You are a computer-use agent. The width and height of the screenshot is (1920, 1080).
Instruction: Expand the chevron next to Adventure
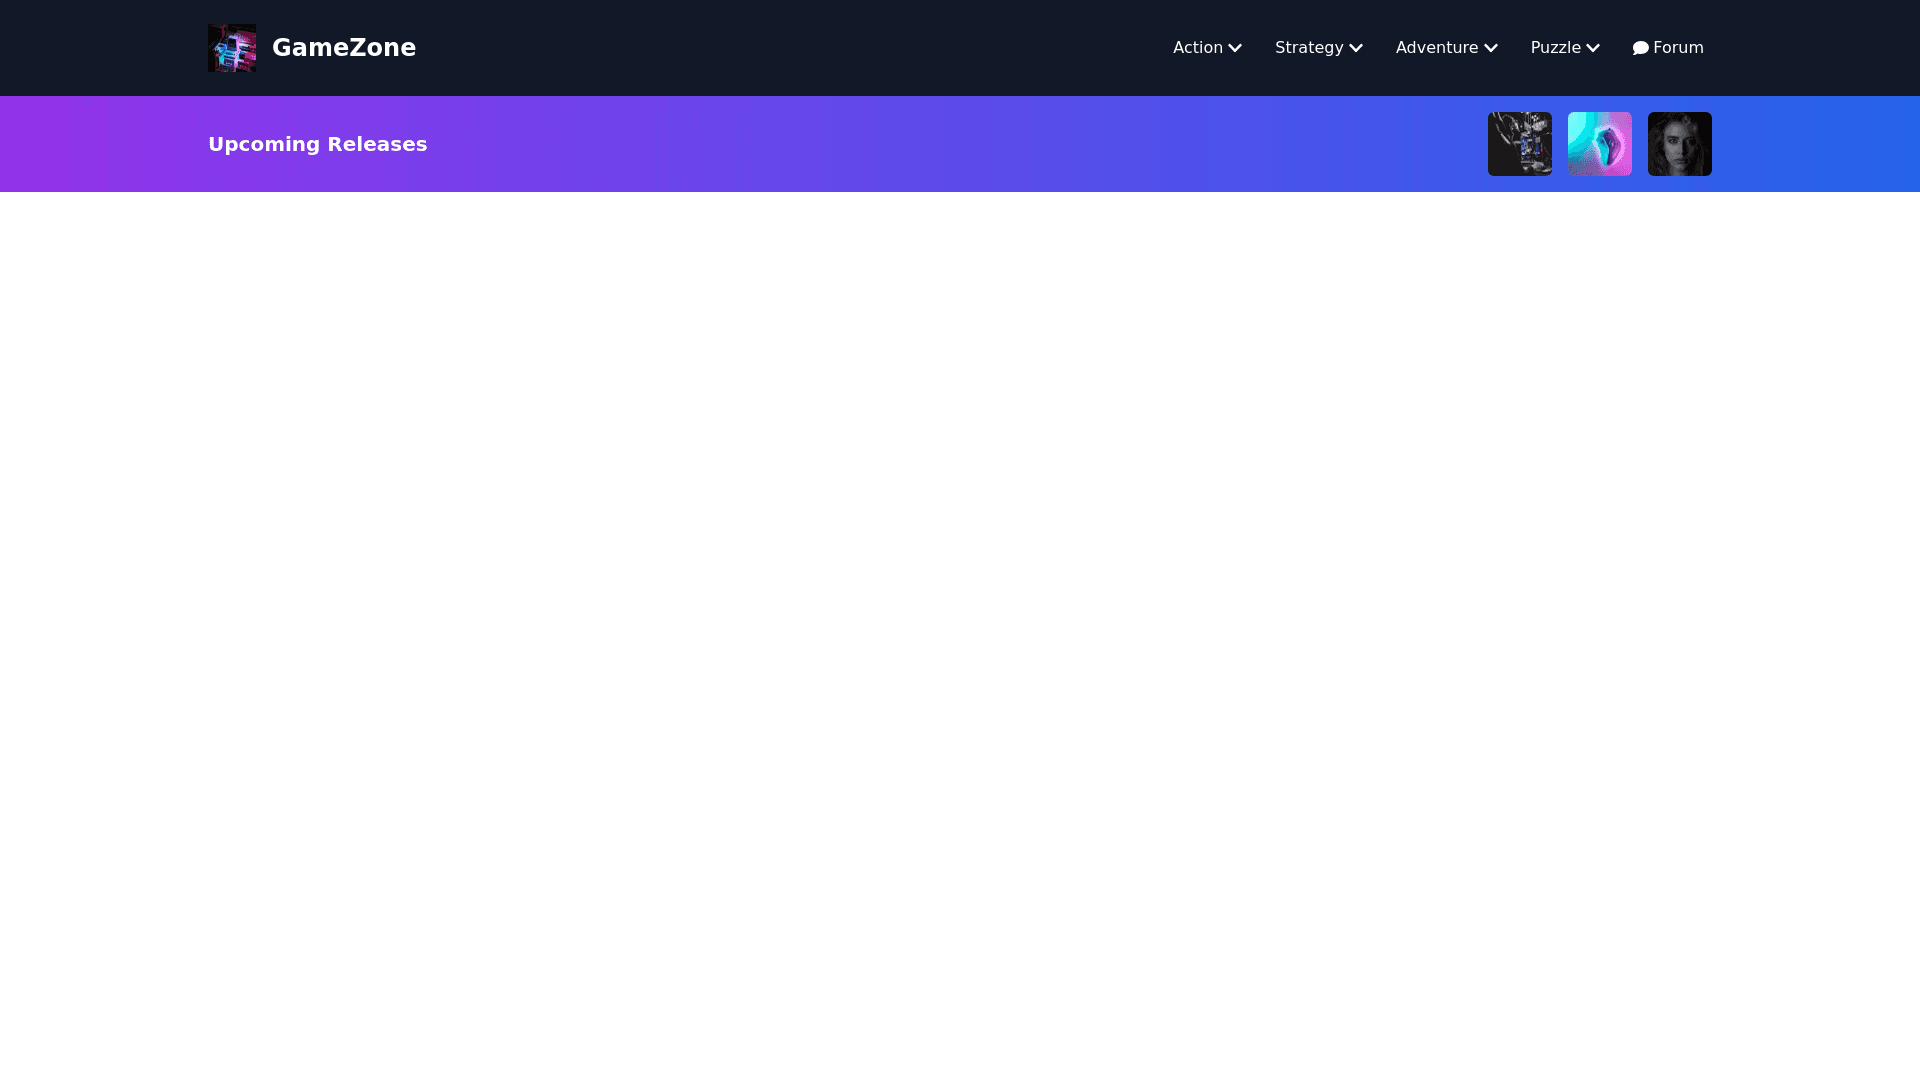[x=1490, y=48]
